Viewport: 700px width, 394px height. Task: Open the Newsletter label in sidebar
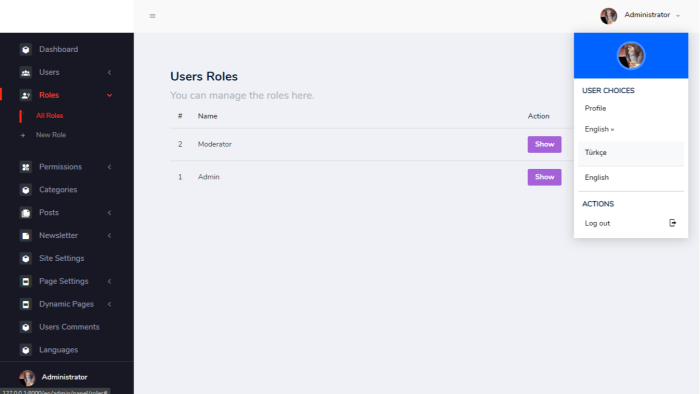[58, 236]
